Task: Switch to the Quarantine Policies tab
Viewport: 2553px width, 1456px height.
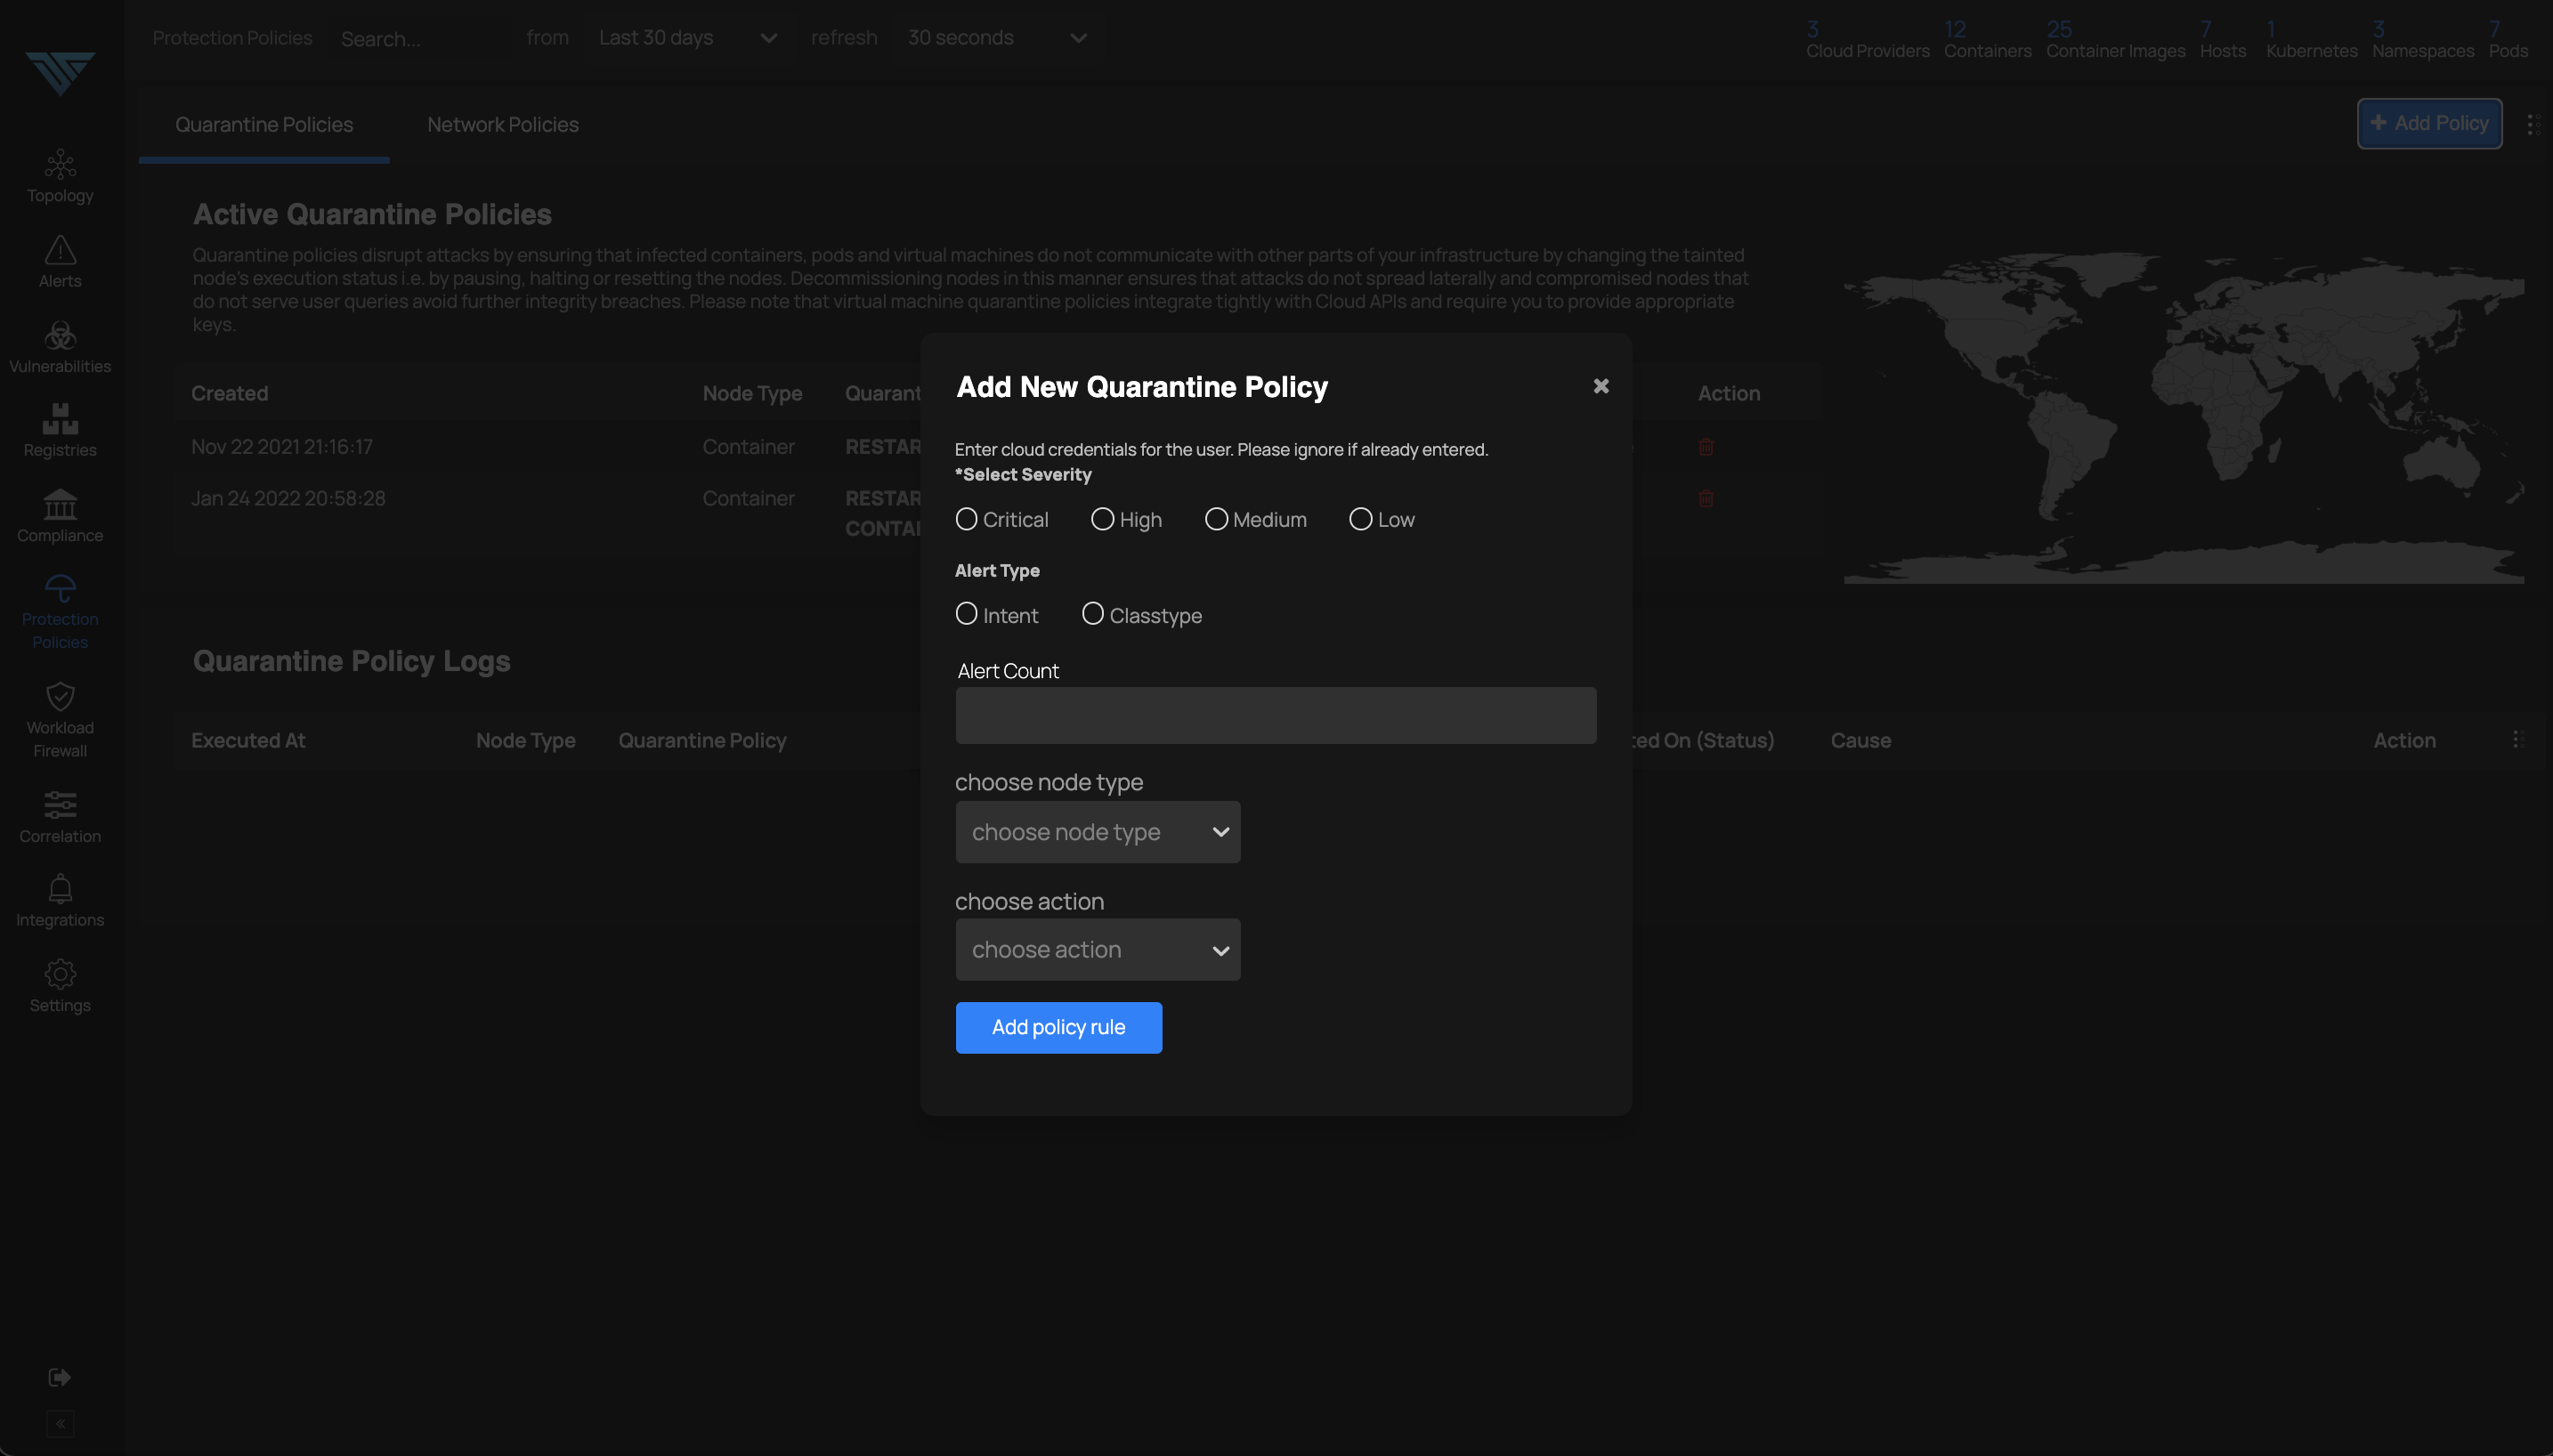Action: (x=264, y=124)
